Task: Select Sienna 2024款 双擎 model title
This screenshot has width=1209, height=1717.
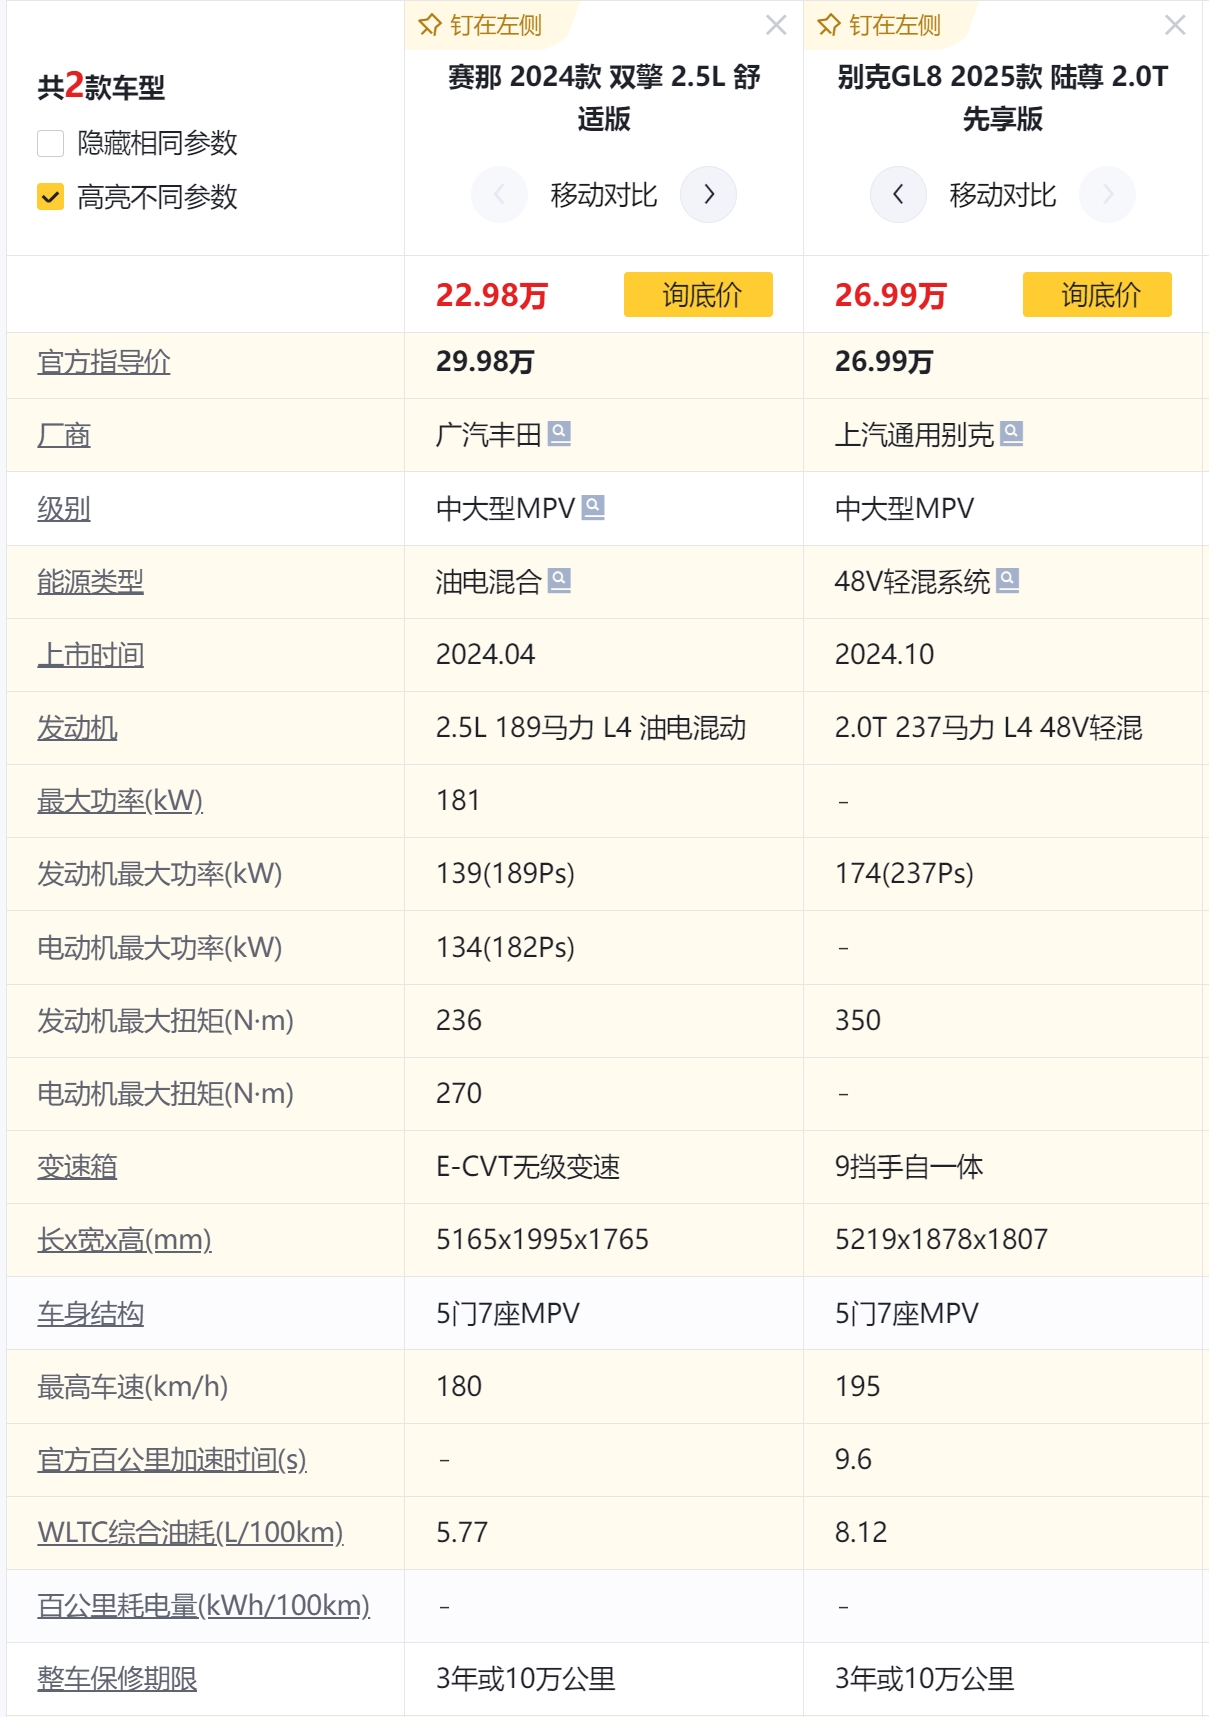Action: [x=604, y=97]
